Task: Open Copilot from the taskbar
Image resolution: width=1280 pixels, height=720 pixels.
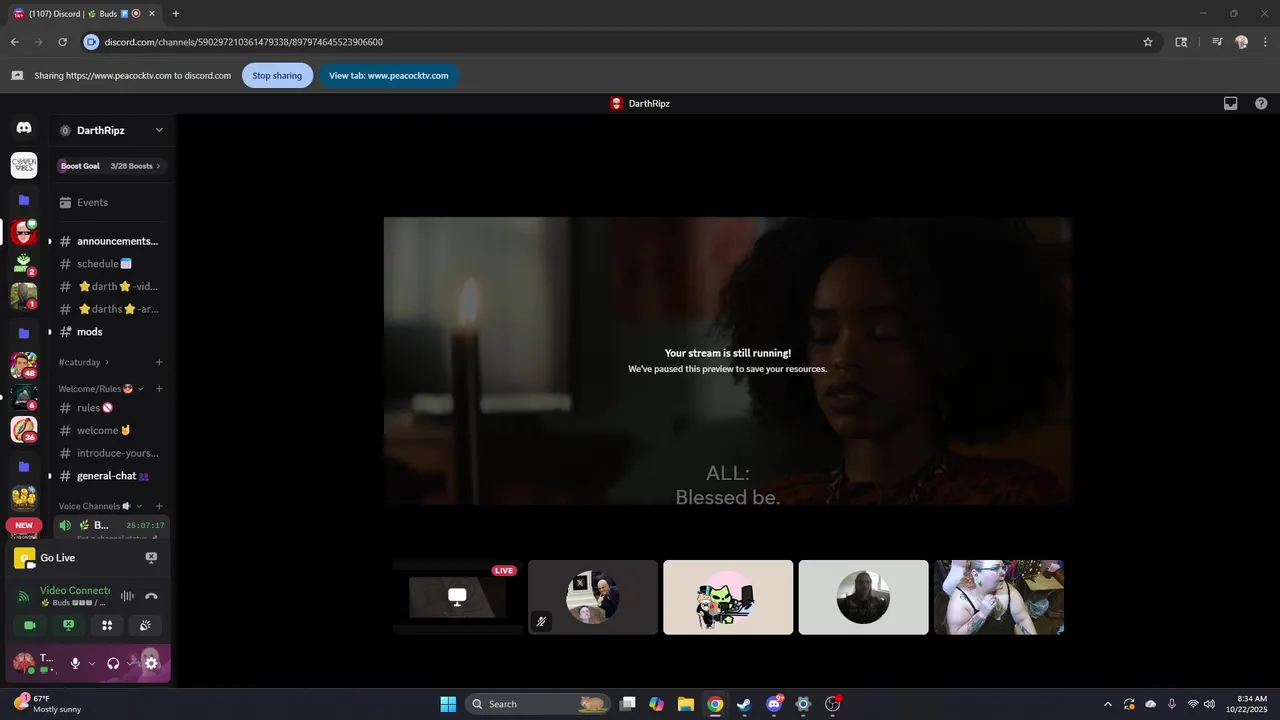Action: 656,704
